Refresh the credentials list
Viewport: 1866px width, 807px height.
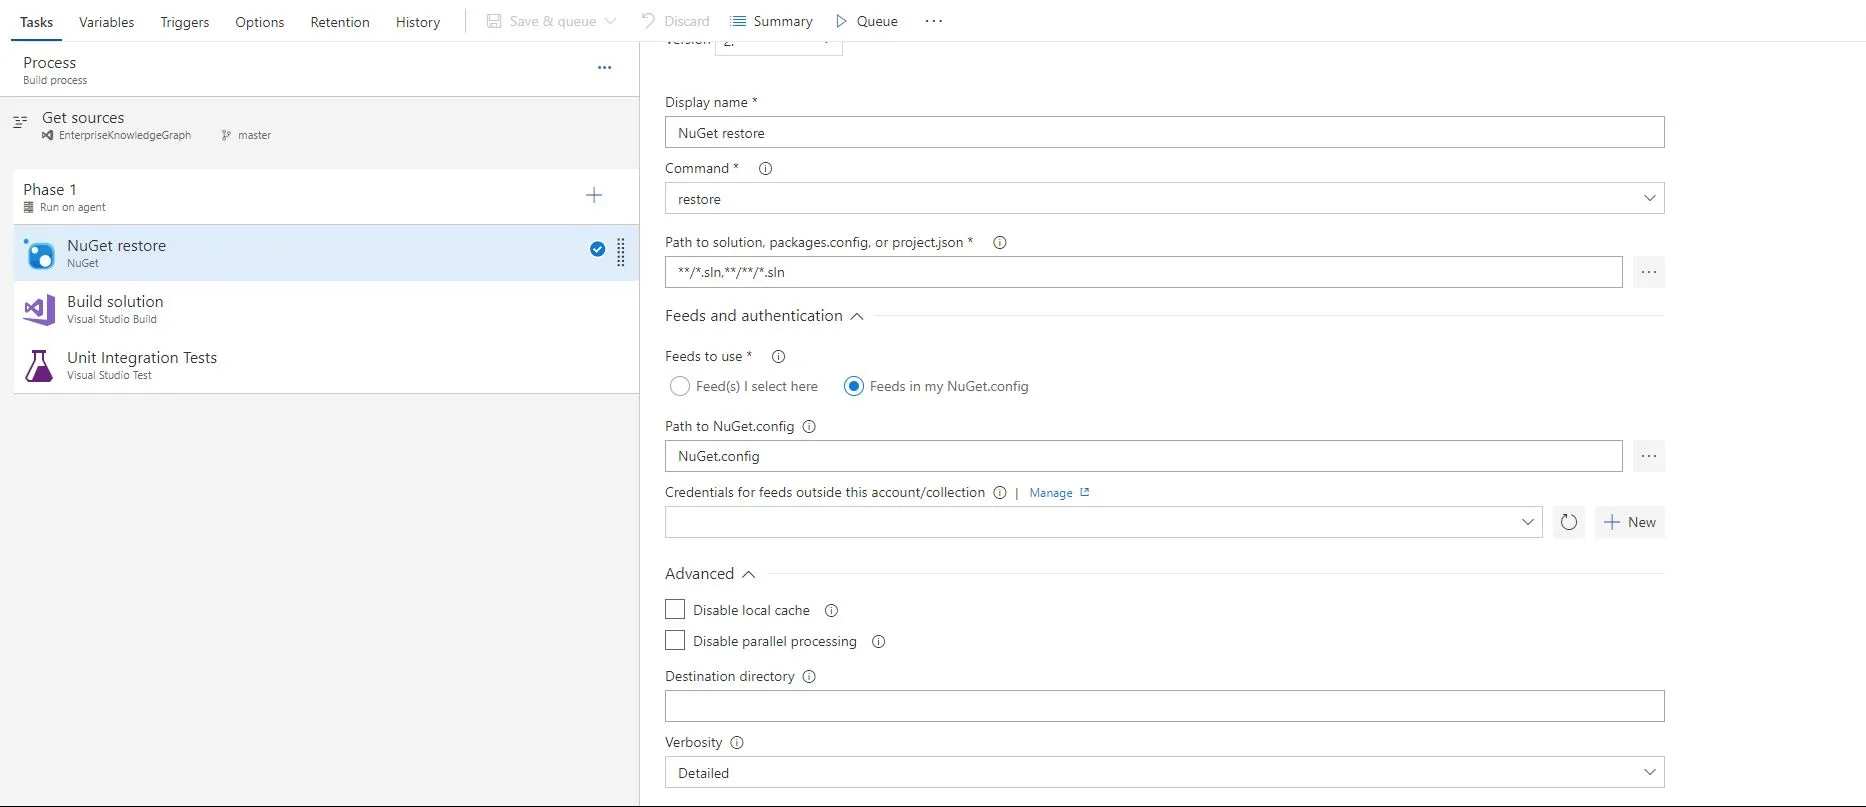(1569, 522)
